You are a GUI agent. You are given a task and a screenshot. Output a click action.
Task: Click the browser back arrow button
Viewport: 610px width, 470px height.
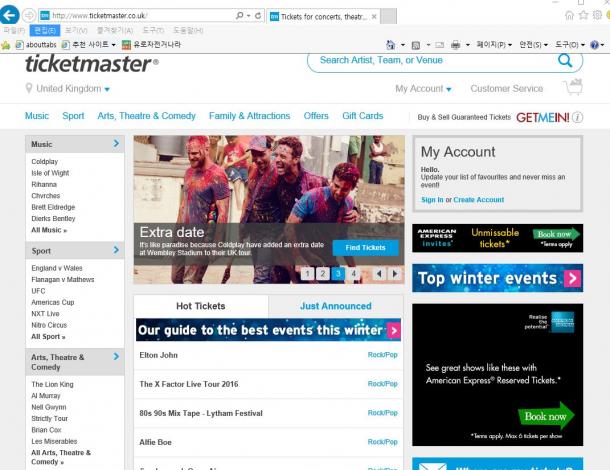(9, 16)
